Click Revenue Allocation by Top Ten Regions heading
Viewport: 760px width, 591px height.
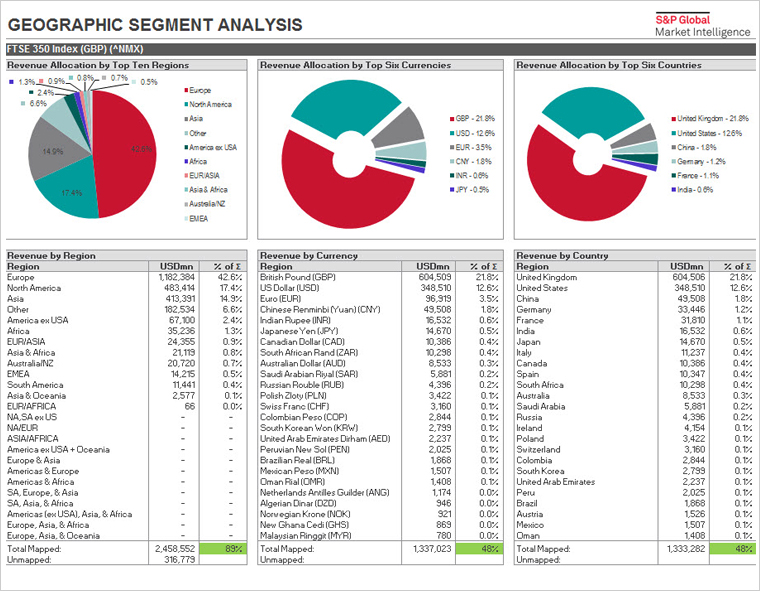[x=98, y=65]
